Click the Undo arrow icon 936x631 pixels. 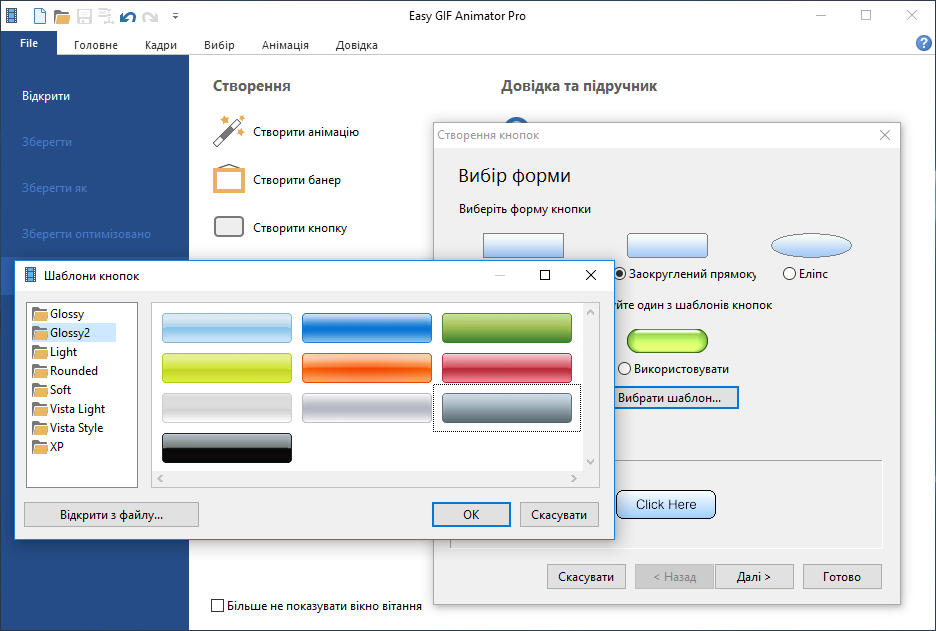point(128,17)
